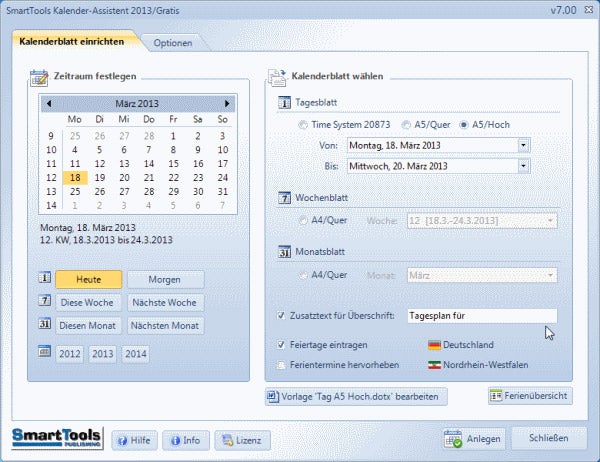
Task: Click the Heute button
Action: point(89,279)
